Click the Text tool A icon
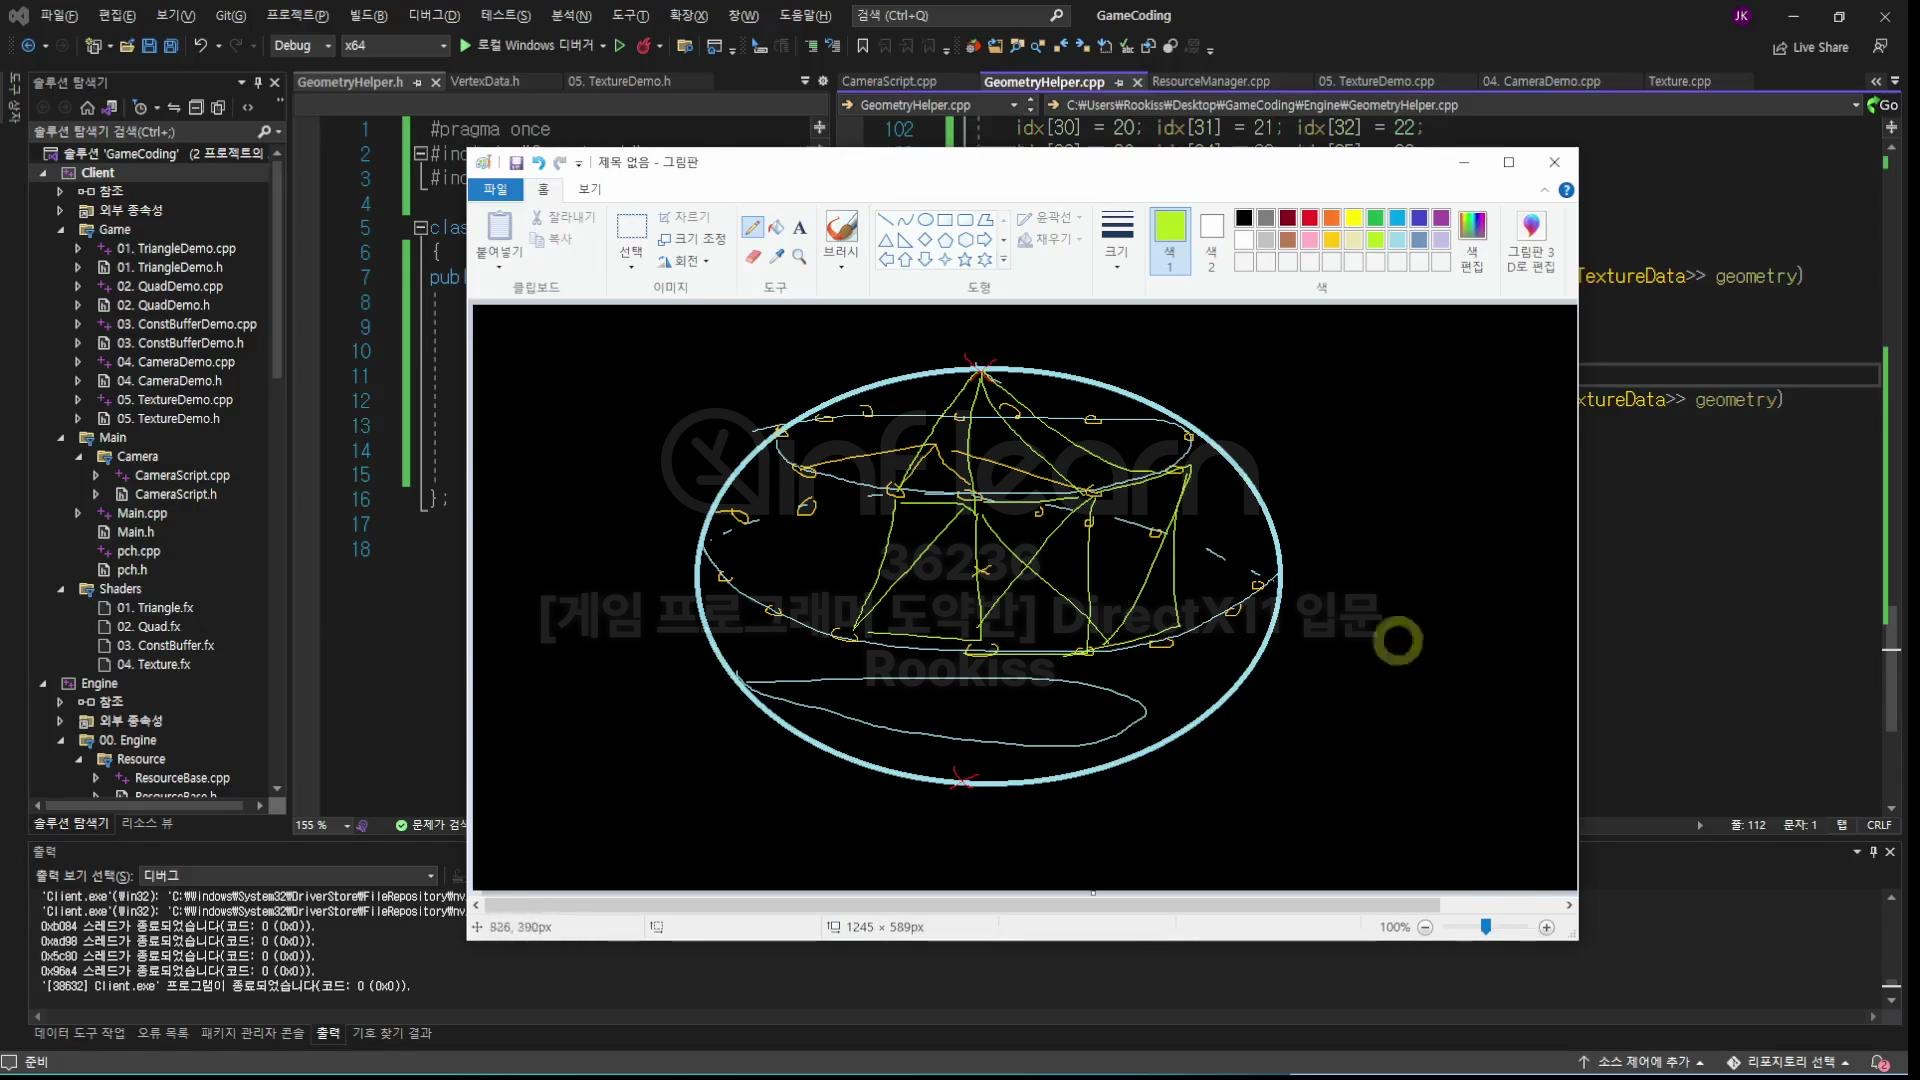 (799, 228)
